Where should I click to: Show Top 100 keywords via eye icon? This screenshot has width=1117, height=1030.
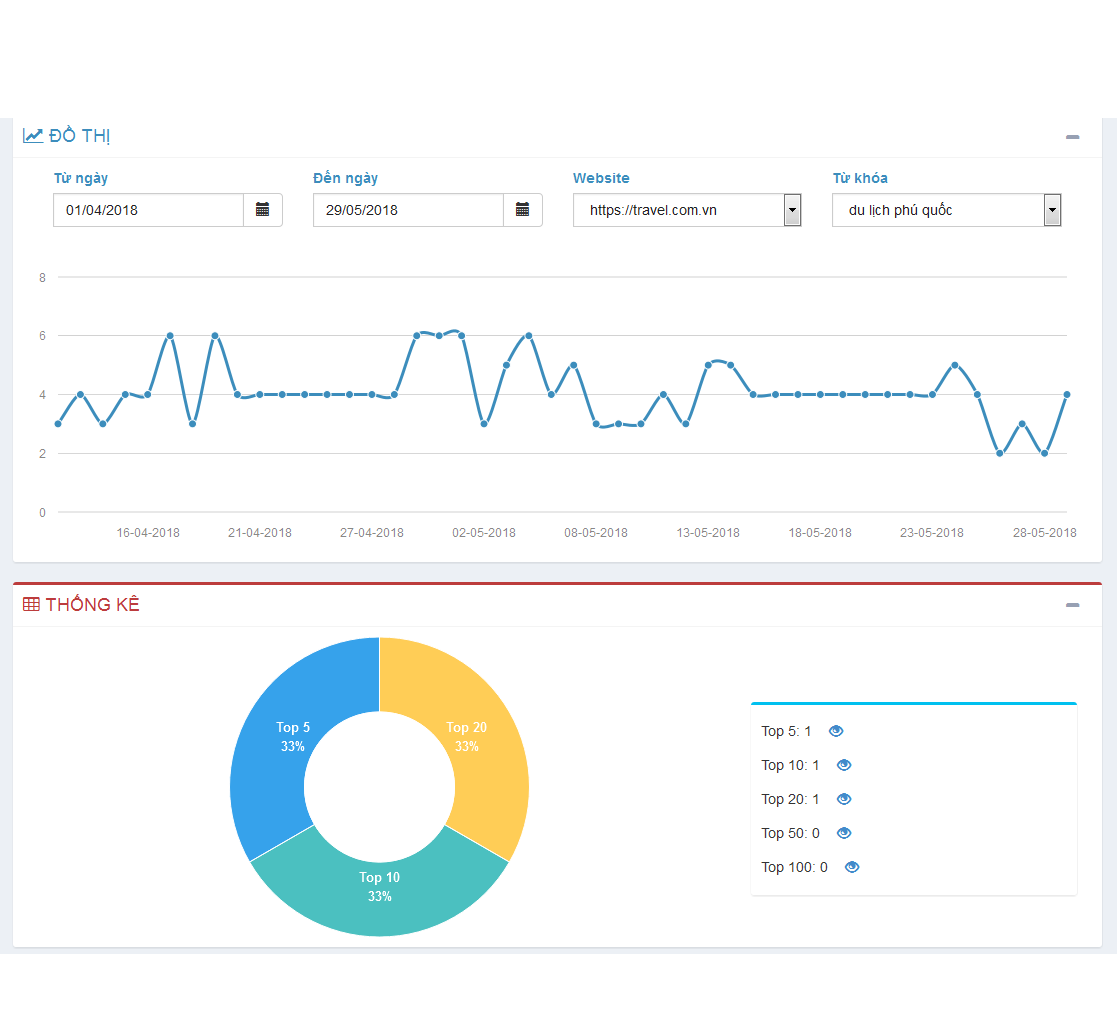pos(852,867)
